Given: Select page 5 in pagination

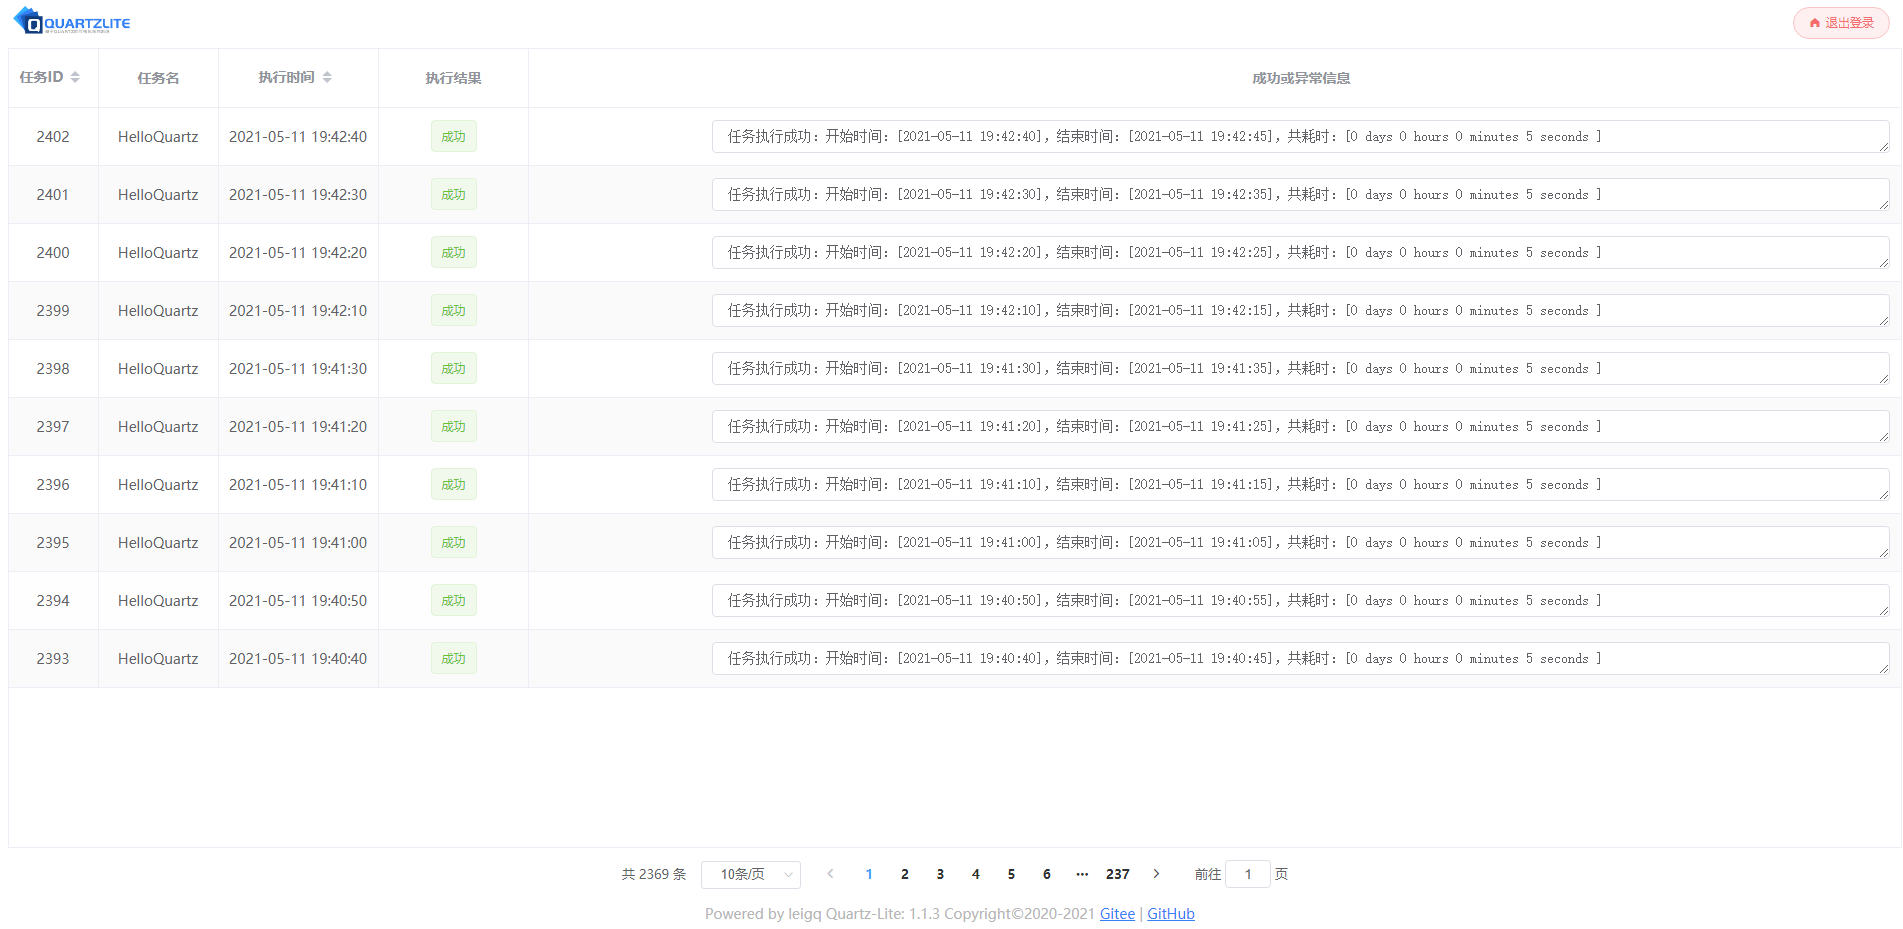Looking at the screenshot, I should pos(1011,874).
